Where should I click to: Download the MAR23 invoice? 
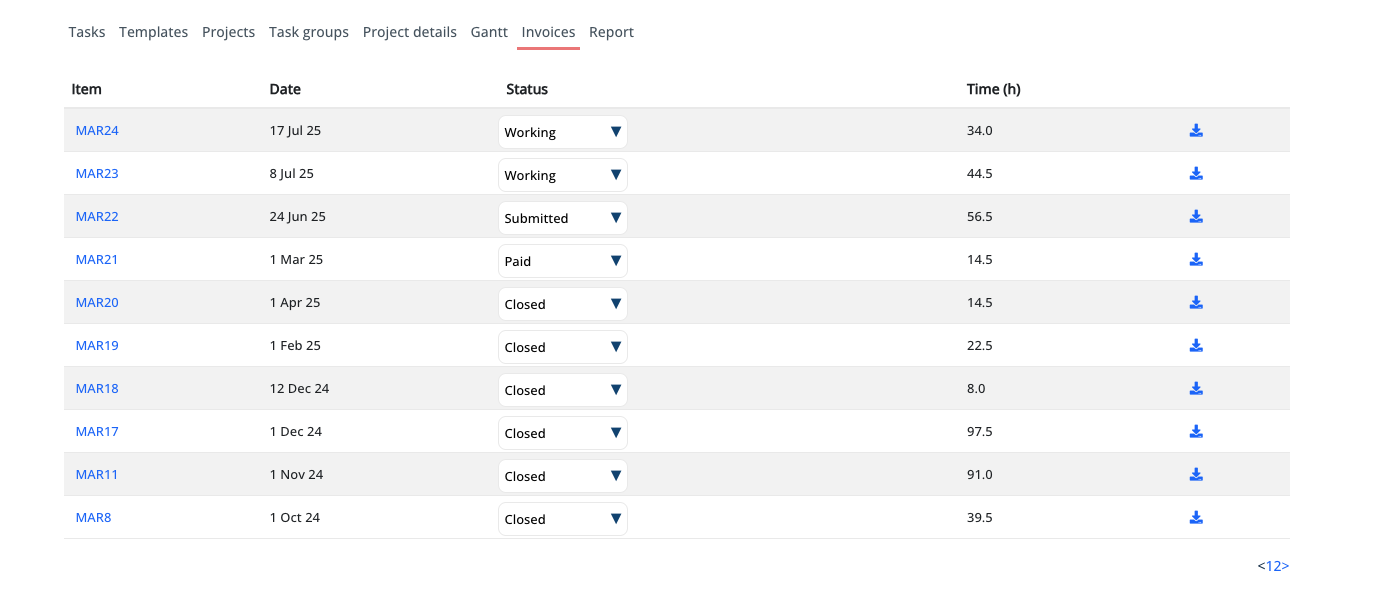click(x=1195, y=174)
